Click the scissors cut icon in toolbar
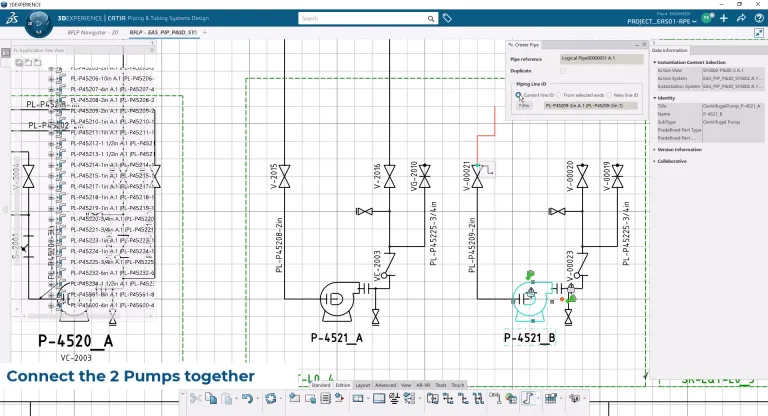This screenshot has width=768, height=416. [195, 398]
